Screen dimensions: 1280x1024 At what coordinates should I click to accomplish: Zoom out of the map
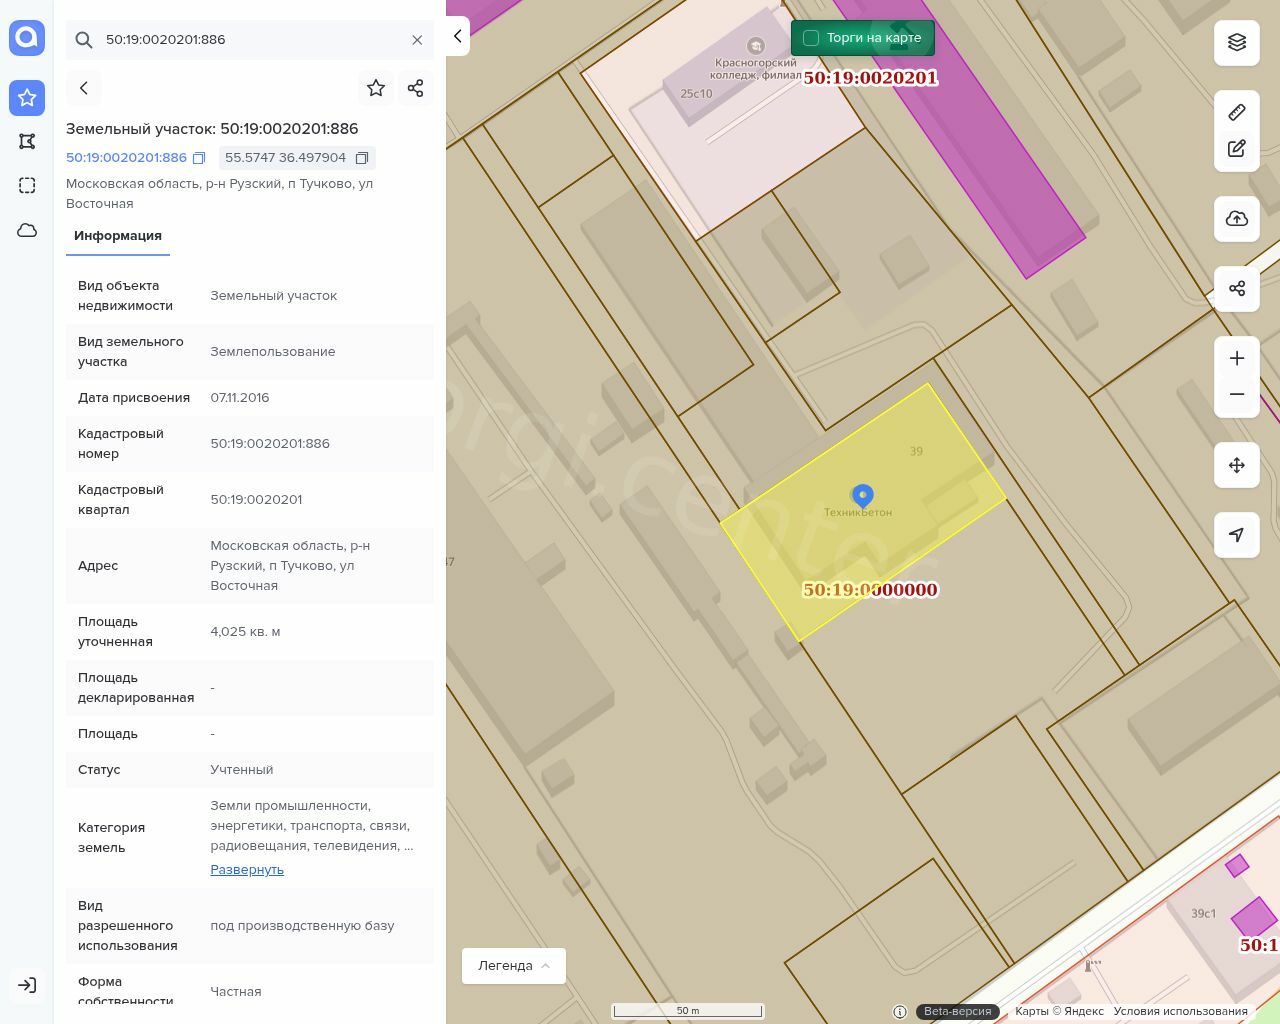coord(1236,394)
